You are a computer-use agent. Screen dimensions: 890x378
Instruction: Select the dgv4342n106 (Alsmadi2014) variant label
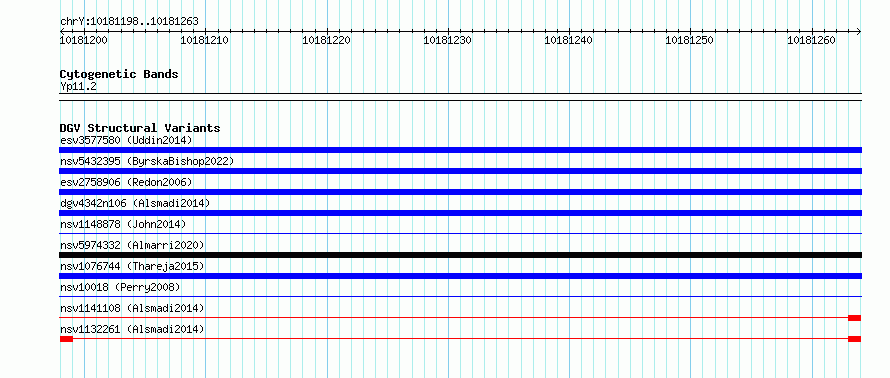click(x=135, y=203)
